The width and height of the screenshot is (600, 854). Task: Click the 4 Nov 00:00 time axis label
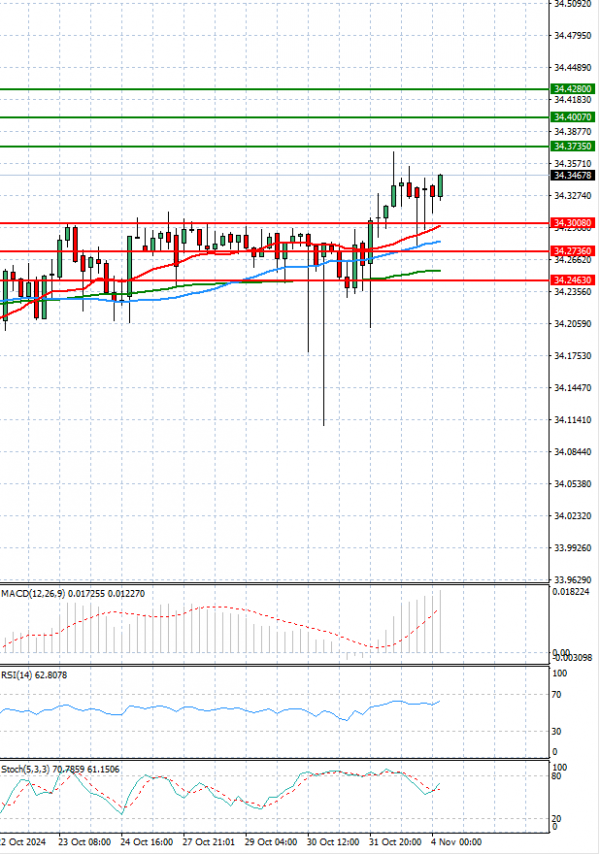pyautogui.click(x=456, y=842)
